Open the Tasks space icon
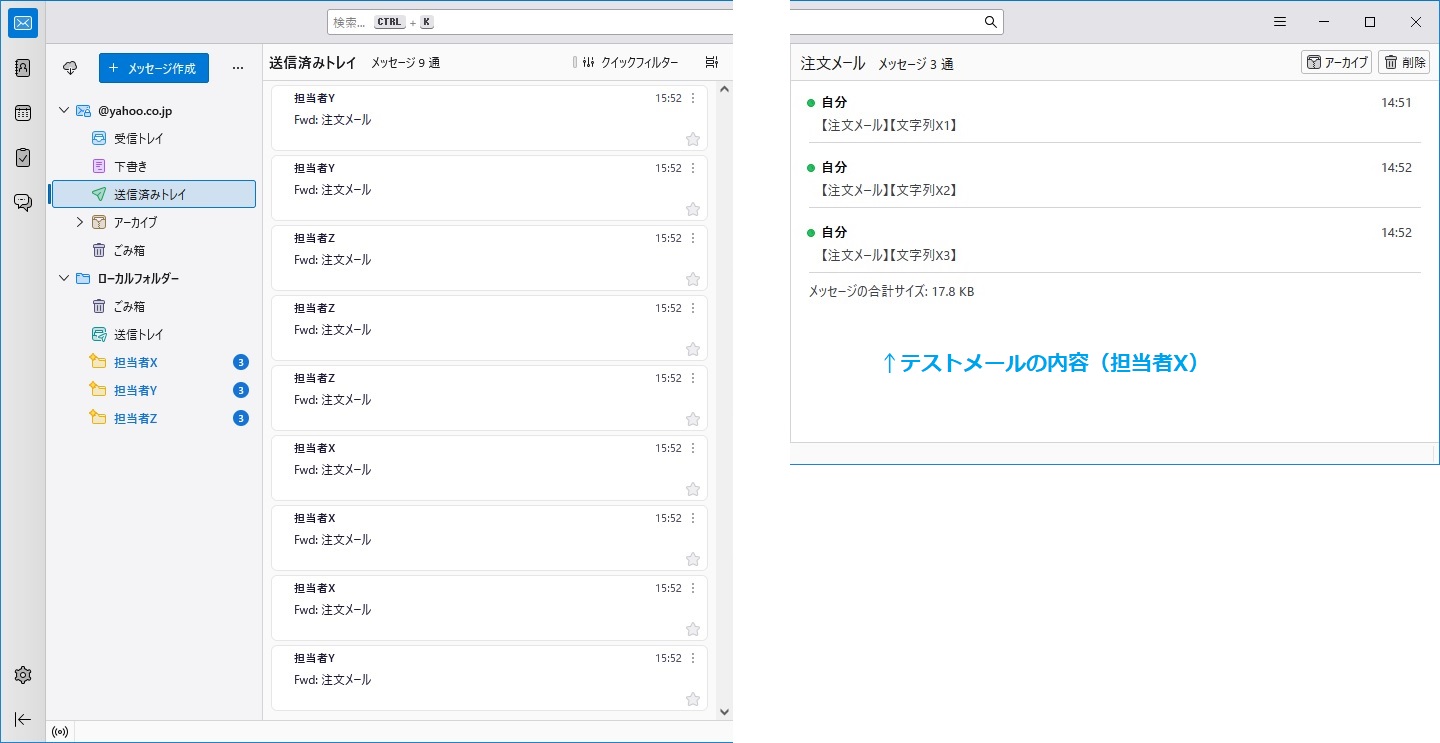The height and width of the screenshot is (743, 1440). coord(23,157)
